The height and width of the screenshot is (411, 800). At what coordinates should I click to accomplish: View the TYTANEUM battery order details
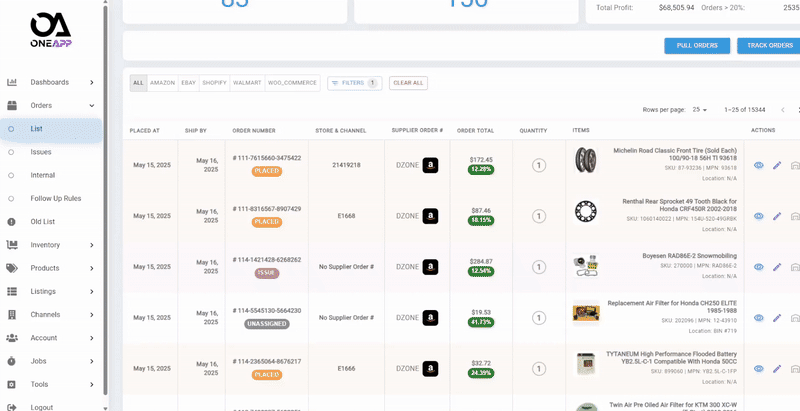click(x=759, y=368)
